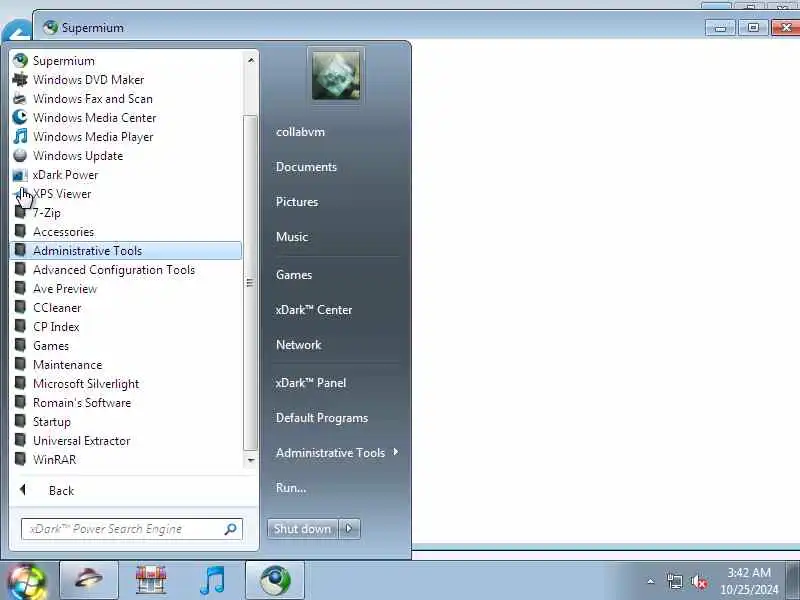The image size is (800, 600).
Task: Open the WinRAR folder icon
Action: click(20, 459)
